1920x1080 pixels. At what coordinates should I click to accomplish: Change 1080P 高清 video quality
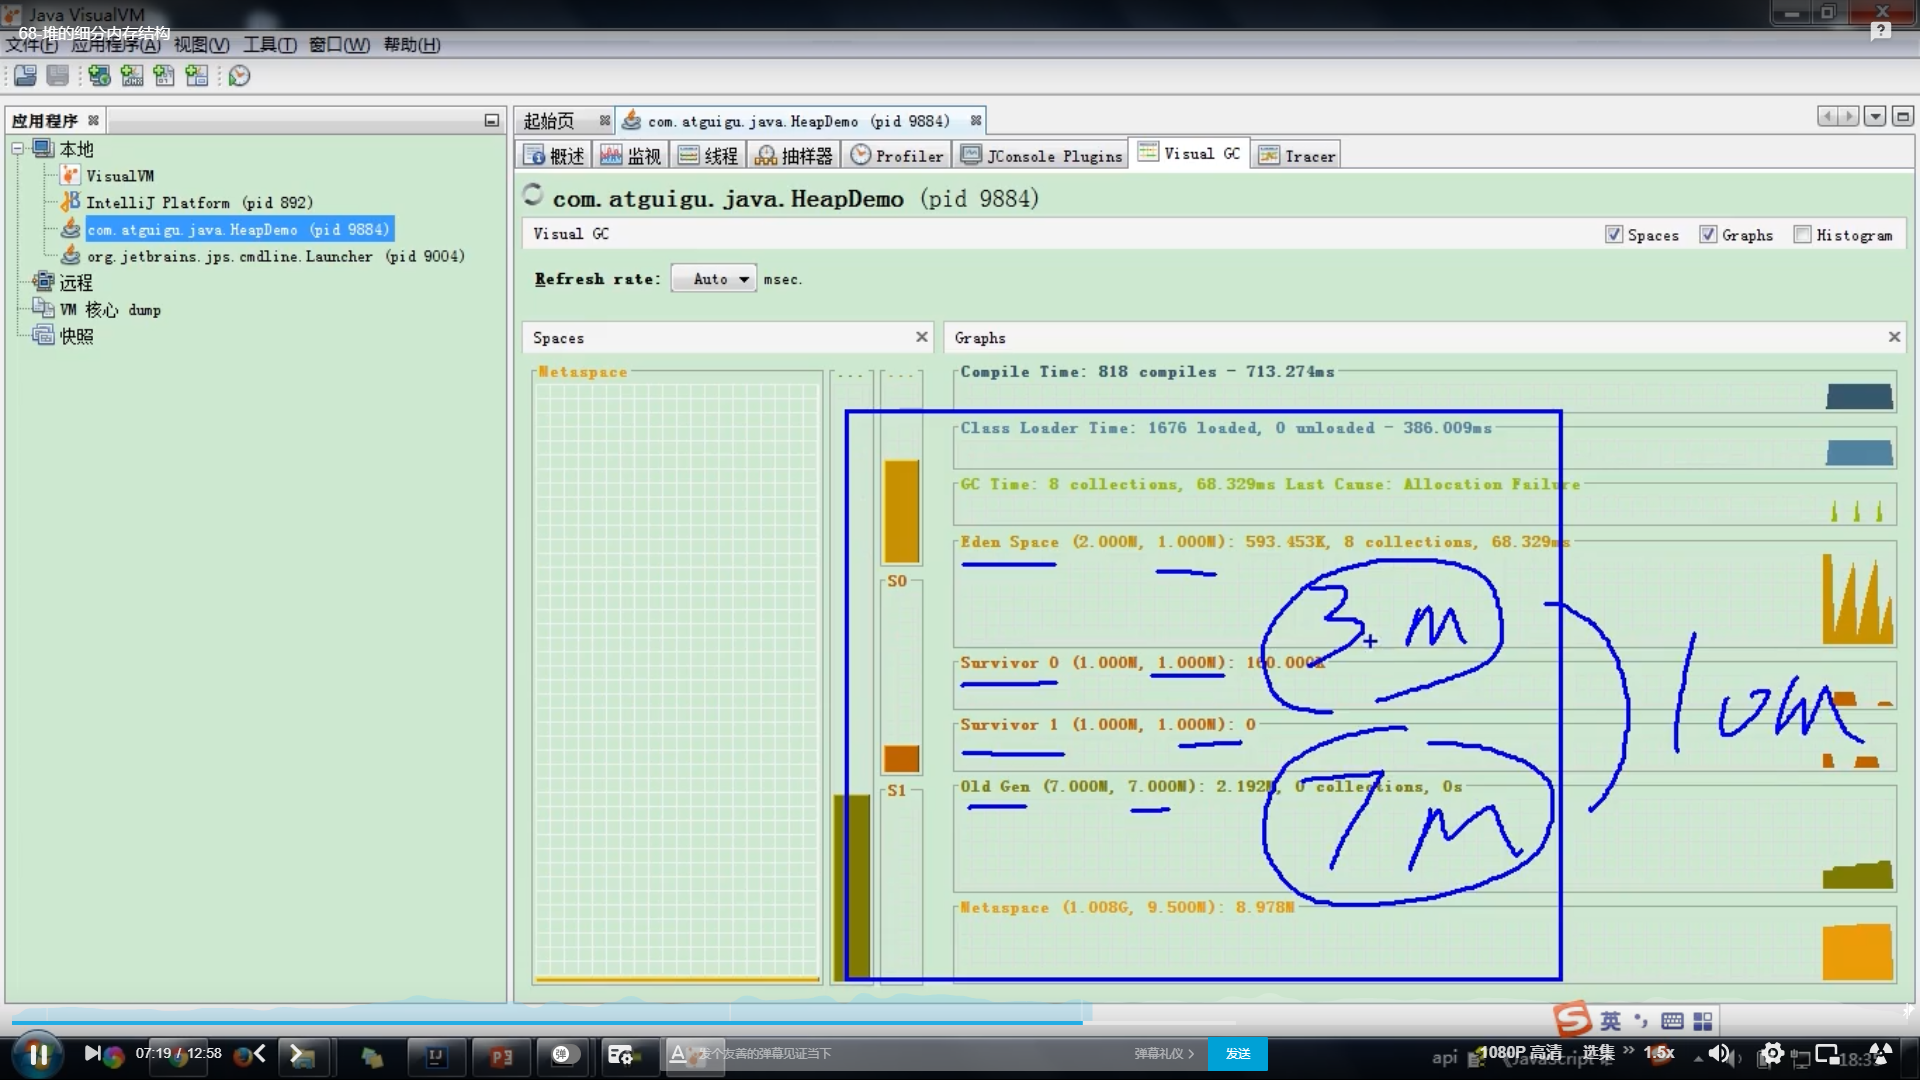[1520, 1053]
